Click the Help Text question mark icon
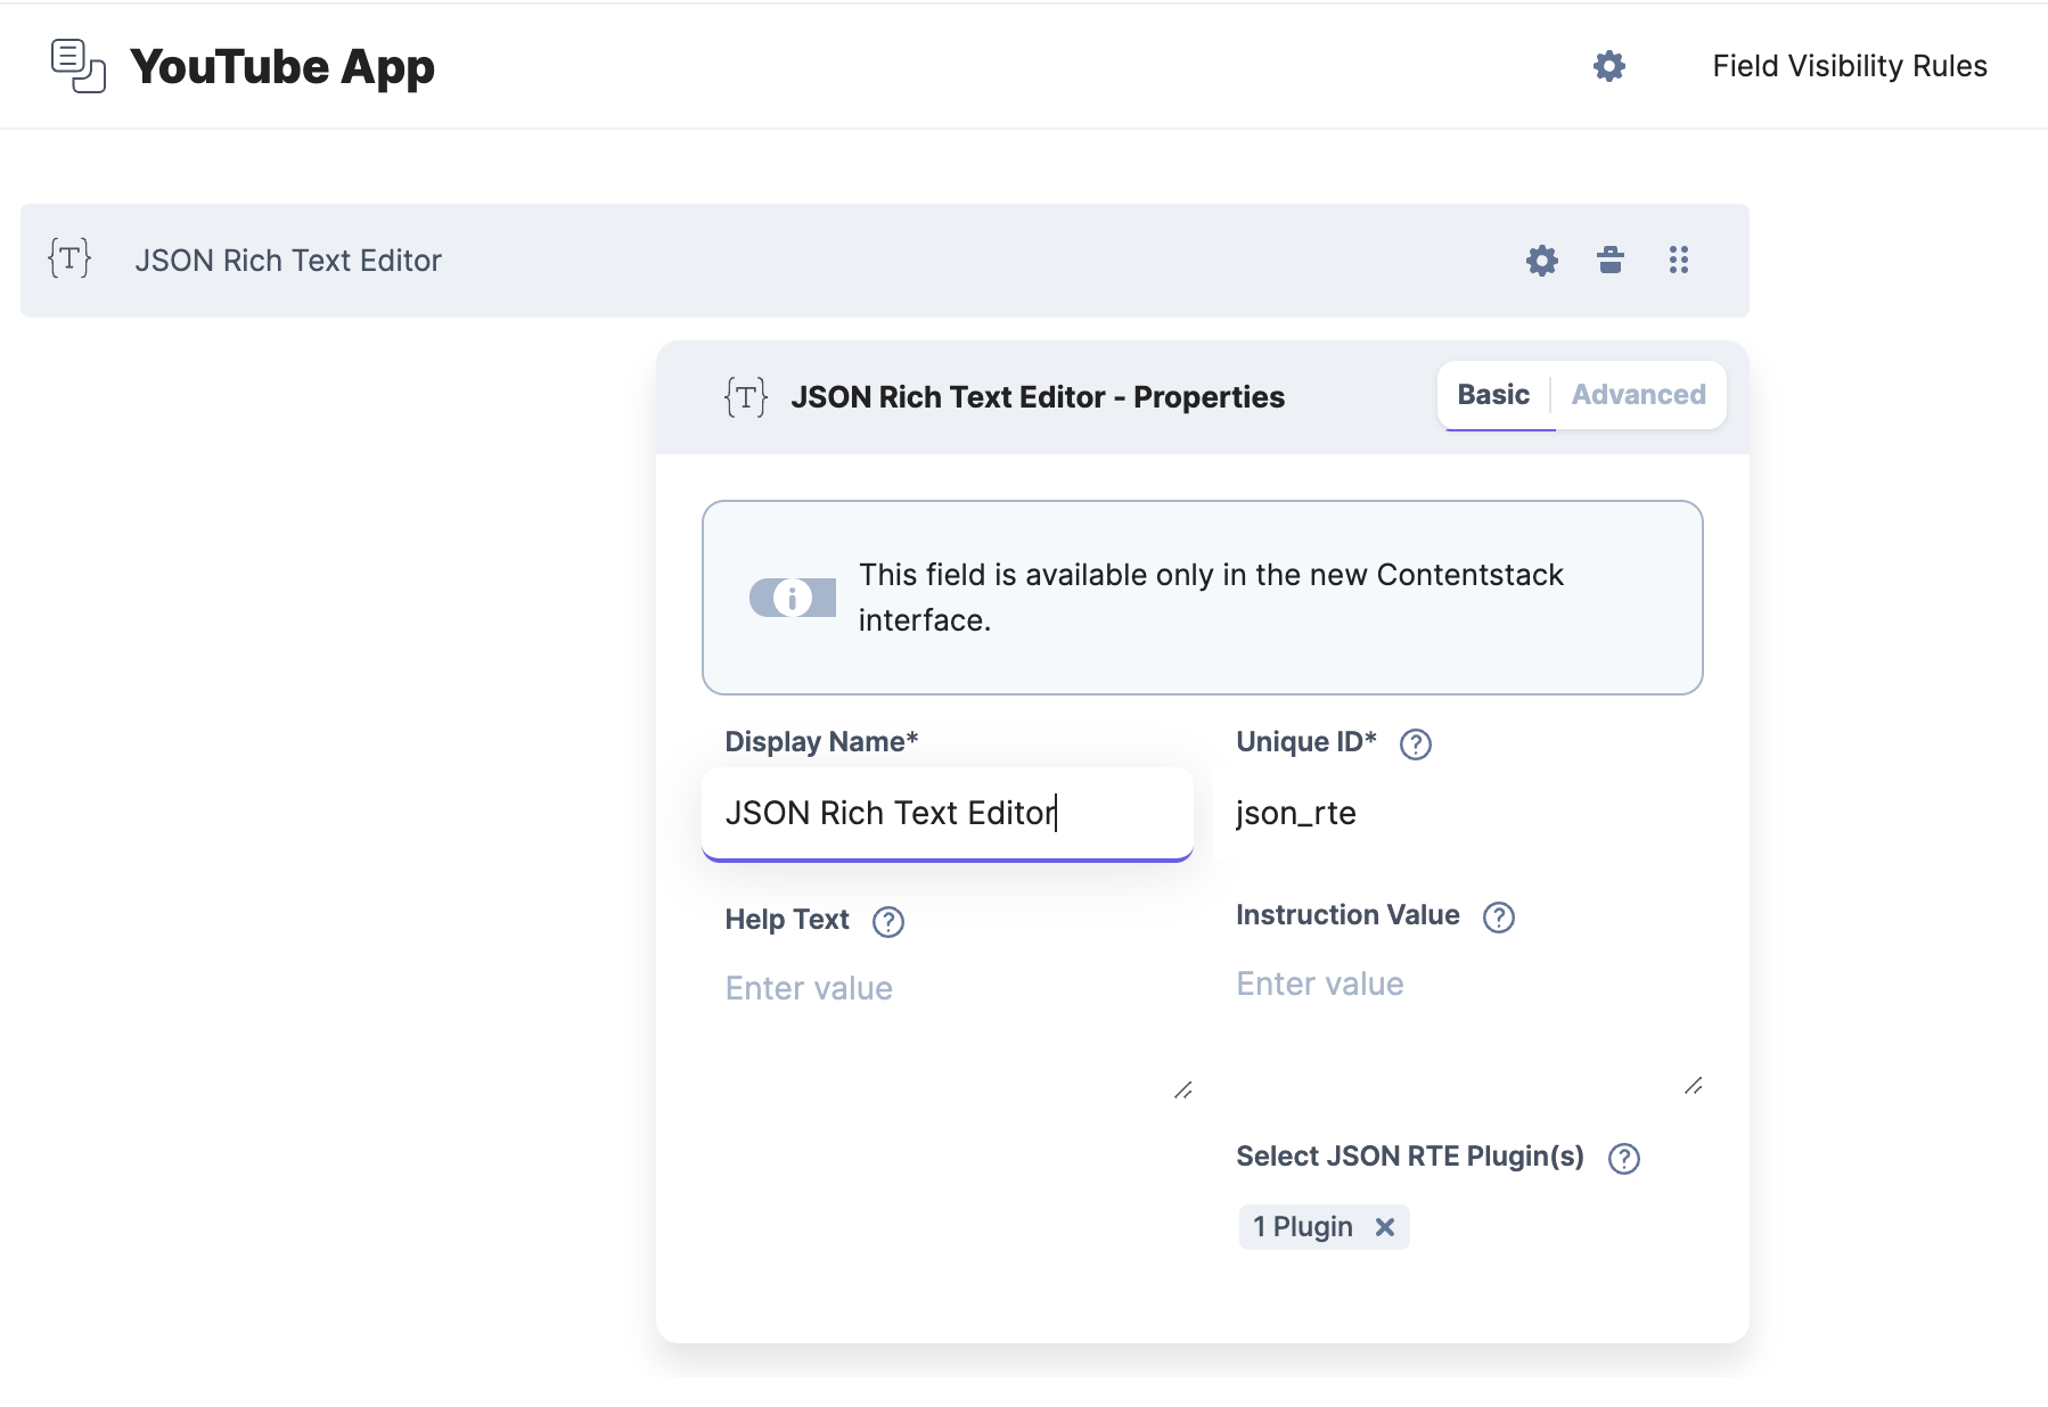The image size is (2048, 1407). pos(888,921)
